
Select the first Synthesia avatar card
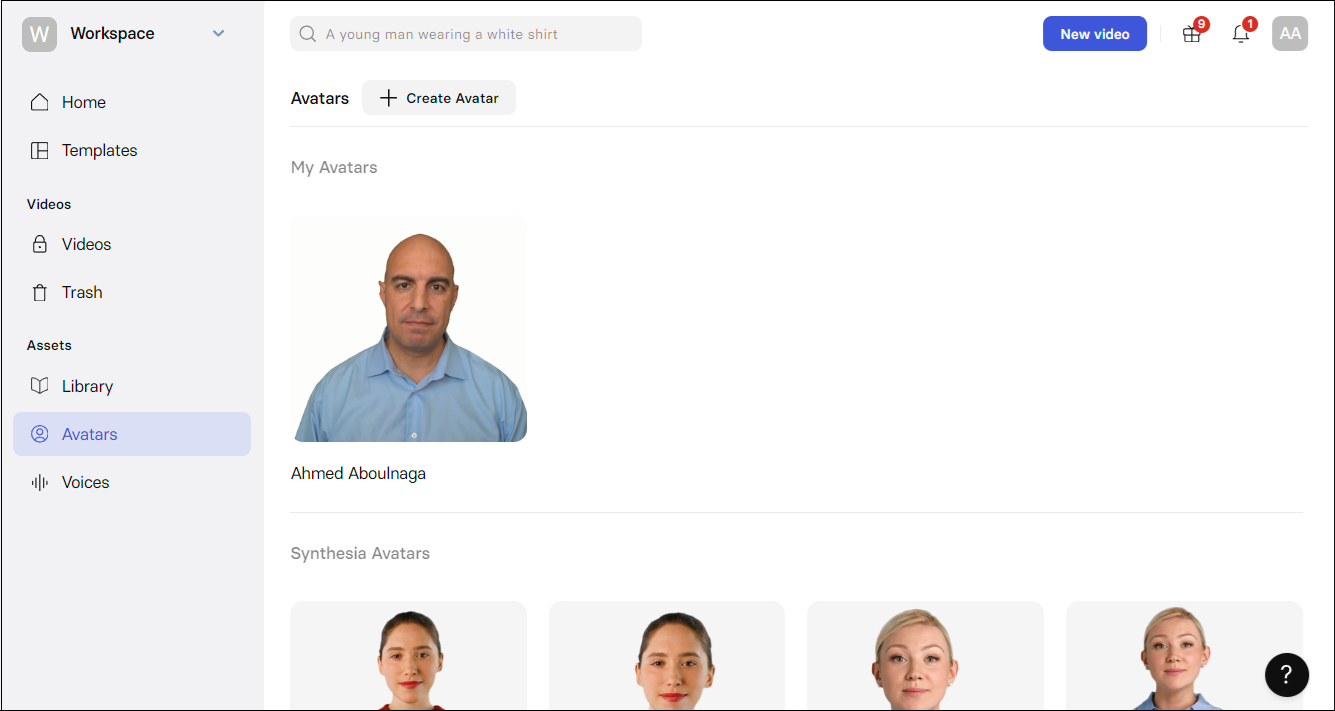pos(408,655)
